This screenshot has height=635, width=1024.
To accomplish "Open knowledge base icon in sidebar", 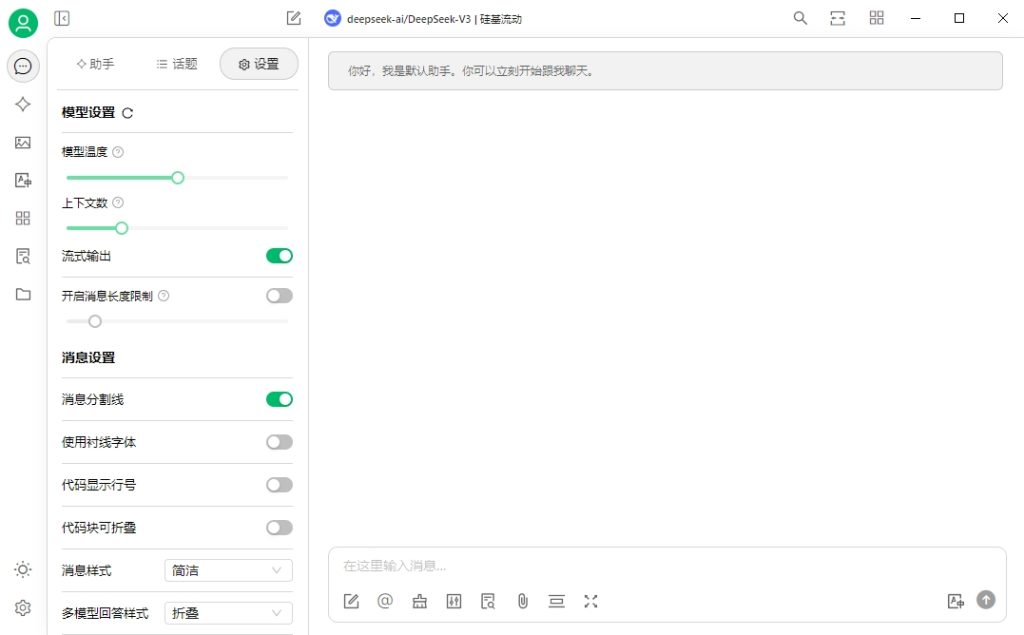I will 23,256.
